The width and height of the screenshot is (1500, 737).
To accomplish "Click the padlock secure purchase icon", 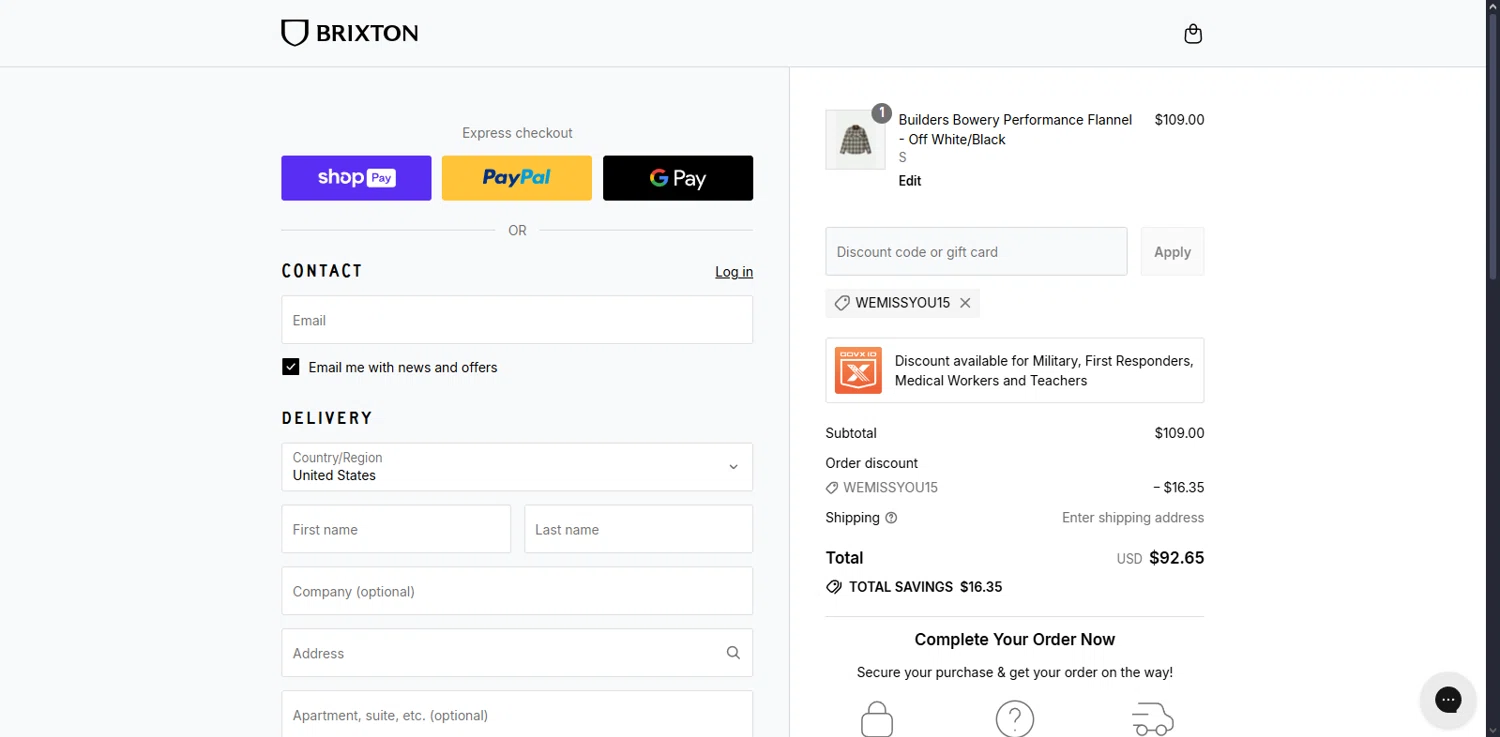I will [877, 719].
